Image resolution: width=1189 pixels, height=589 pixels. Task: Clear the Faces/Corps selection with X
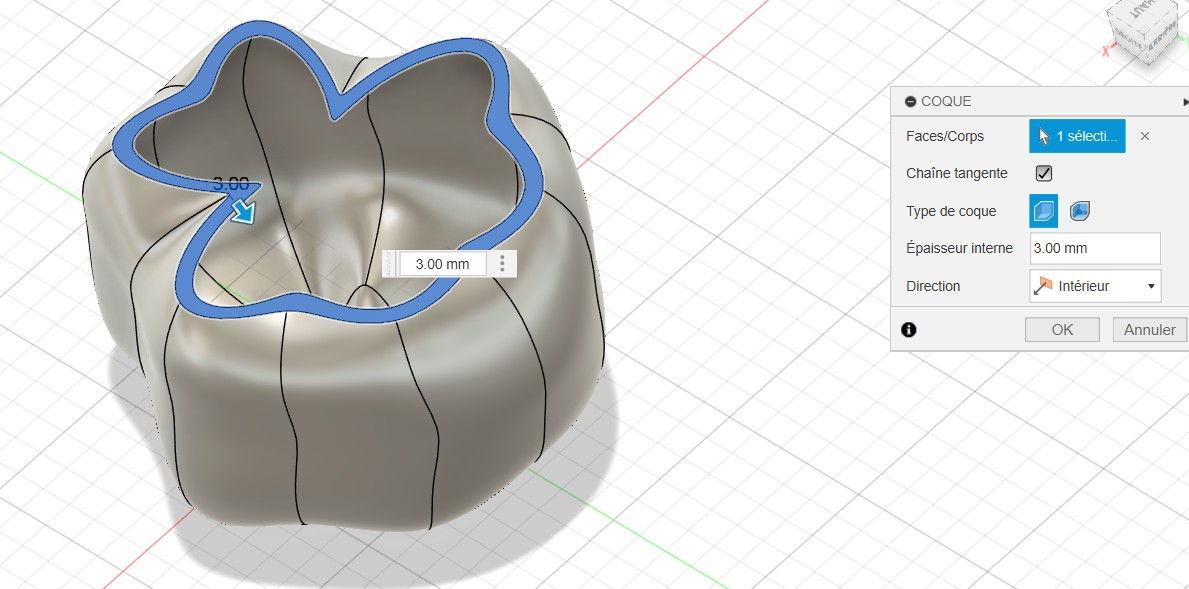[1145, 136]
